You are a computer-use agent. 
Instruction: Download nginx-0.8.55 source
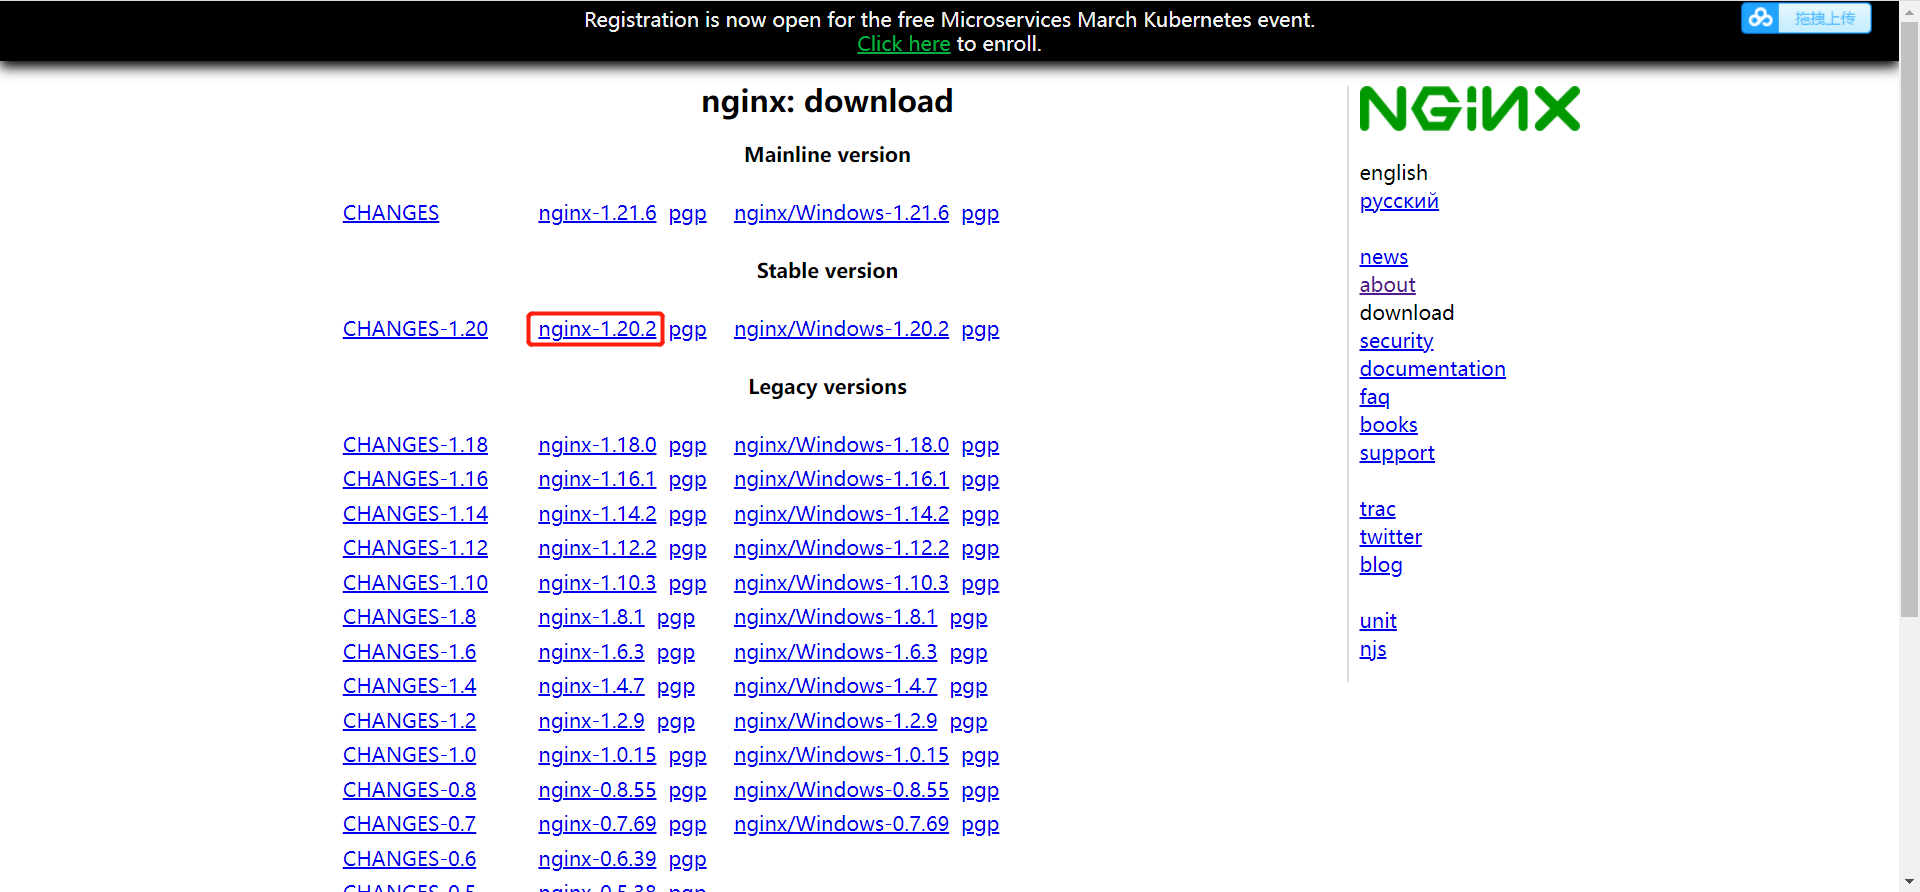click(x=597, y=790)
